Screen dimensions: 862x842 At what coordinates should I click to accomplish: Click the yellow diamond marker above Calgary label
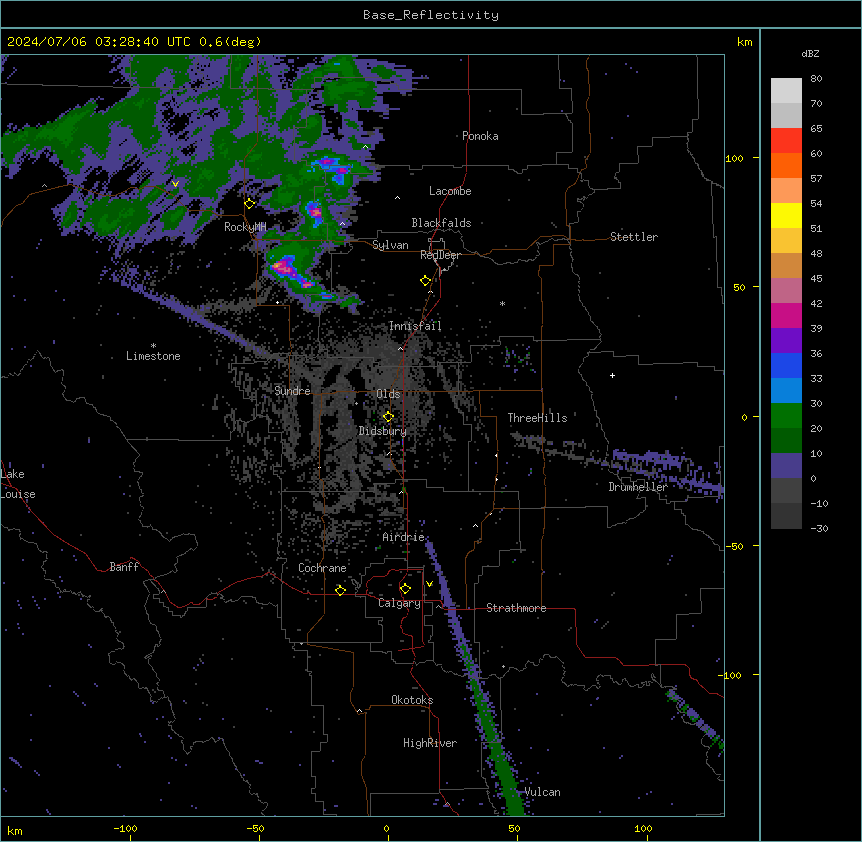tap(405, 589)
